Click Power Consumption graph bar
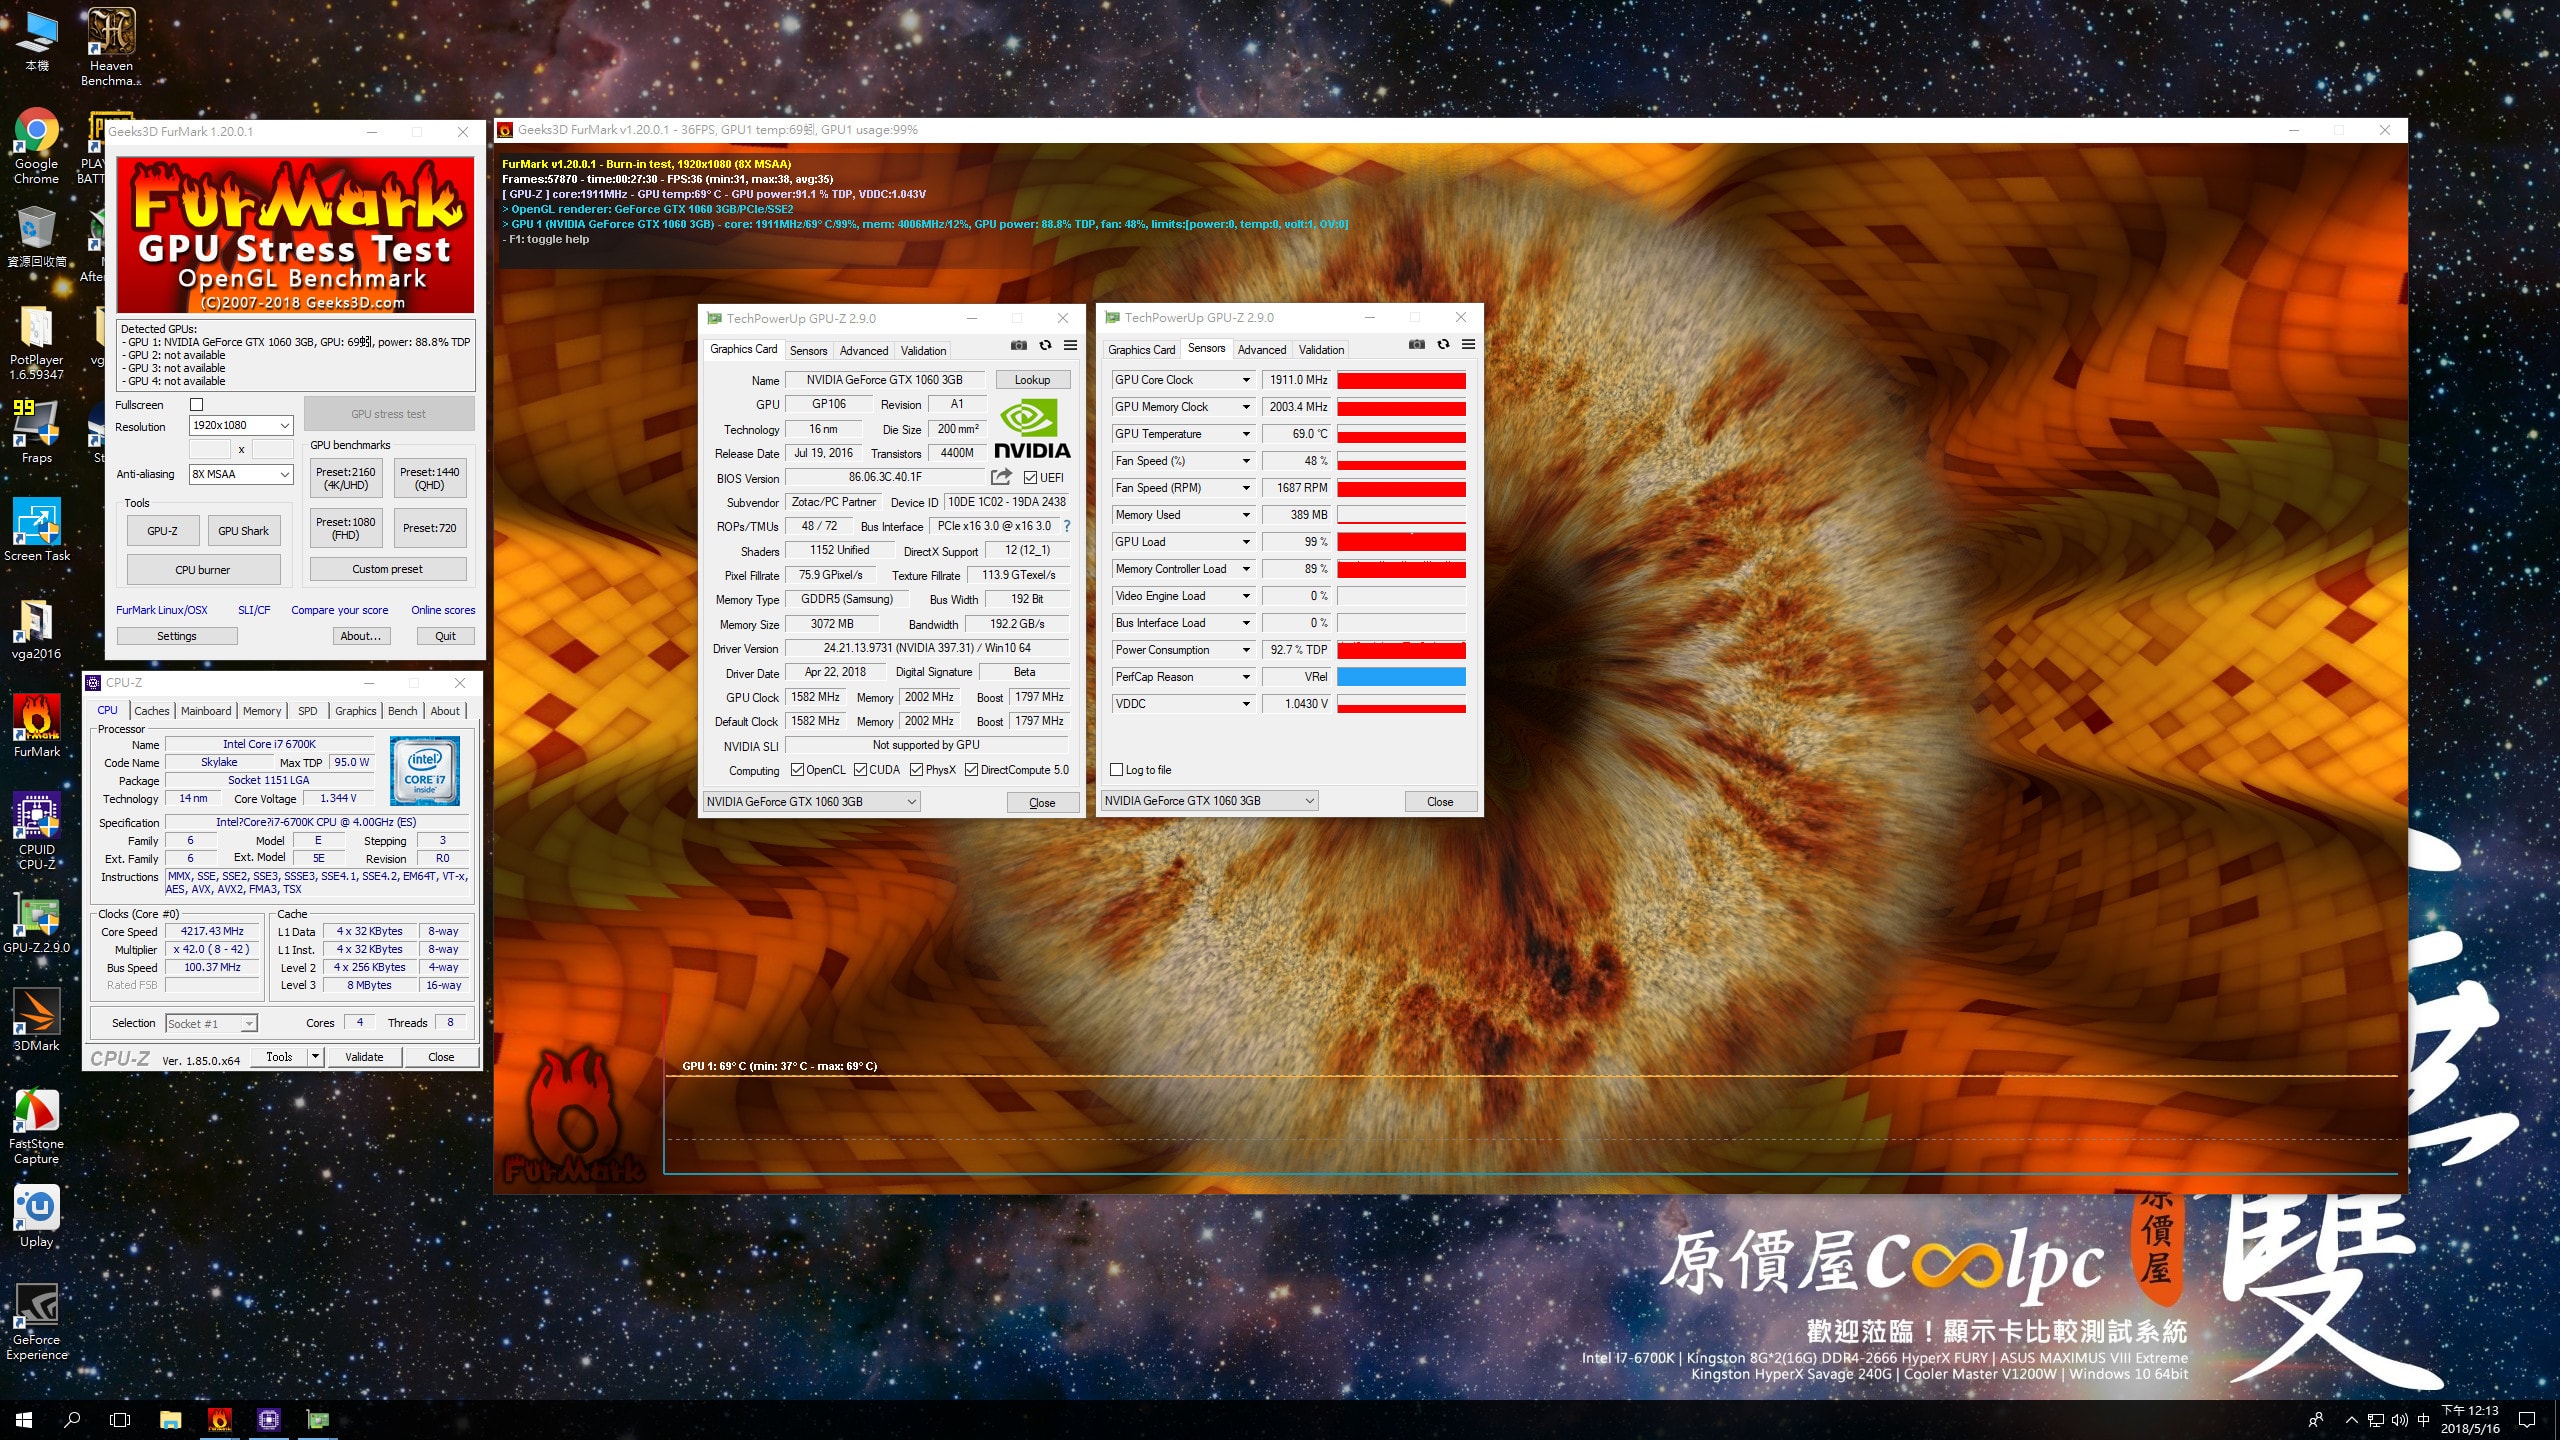 (x=1401, y=650)
